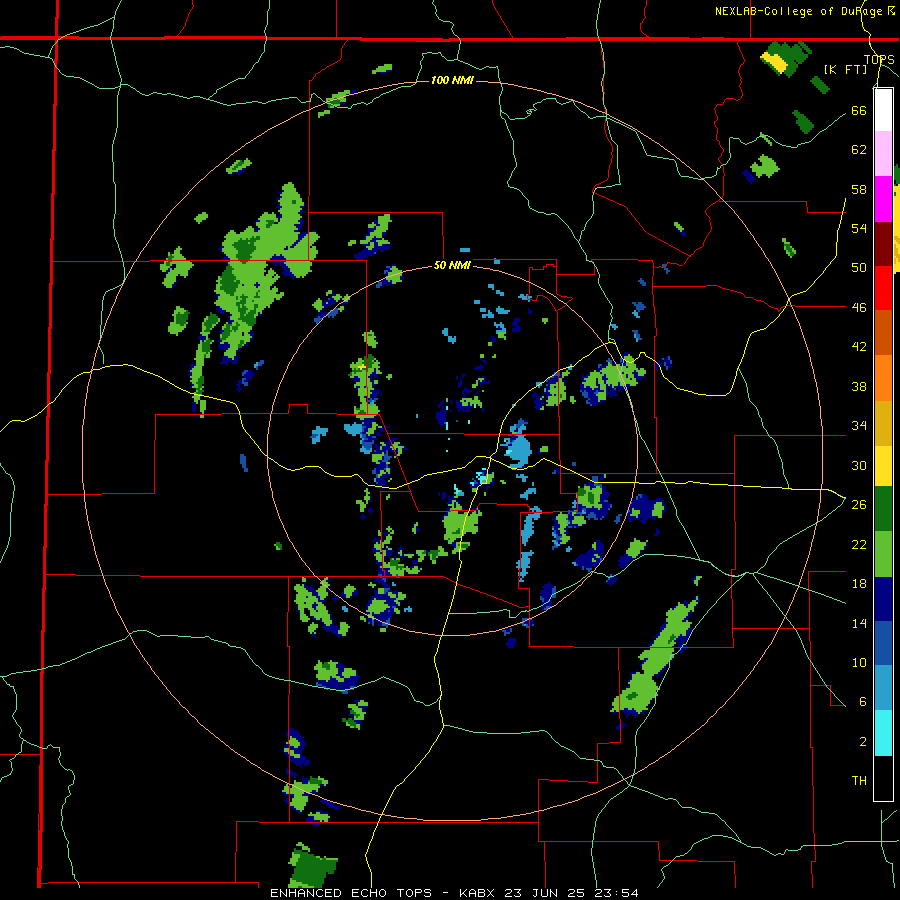
Task: Click the legend value 18
Action: pos(859,584)
